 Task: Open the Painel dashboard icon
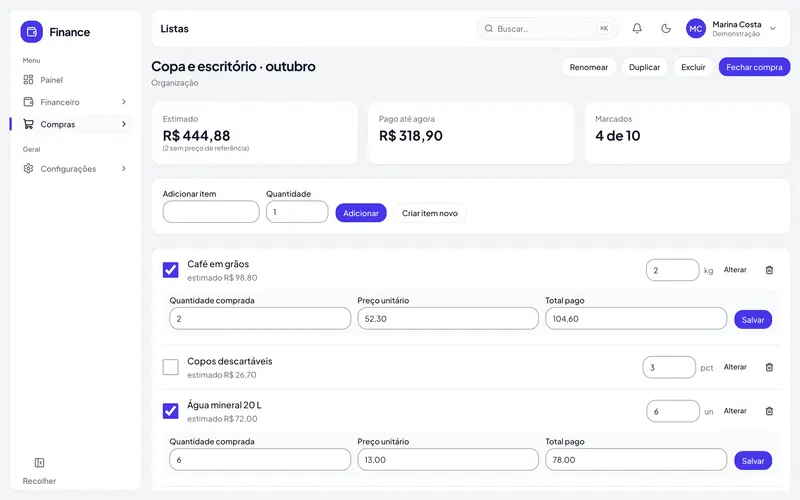pos(29,80)
